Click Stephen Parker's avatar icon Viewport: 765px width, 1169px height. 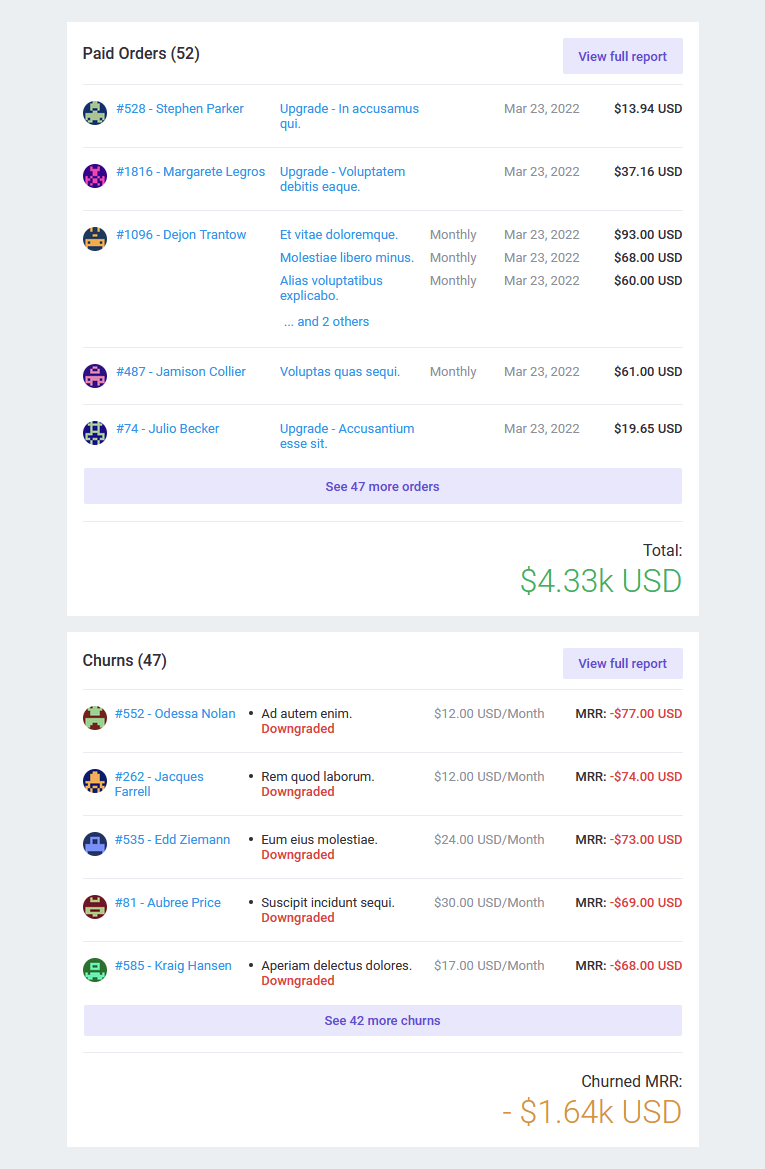point(95,113)
